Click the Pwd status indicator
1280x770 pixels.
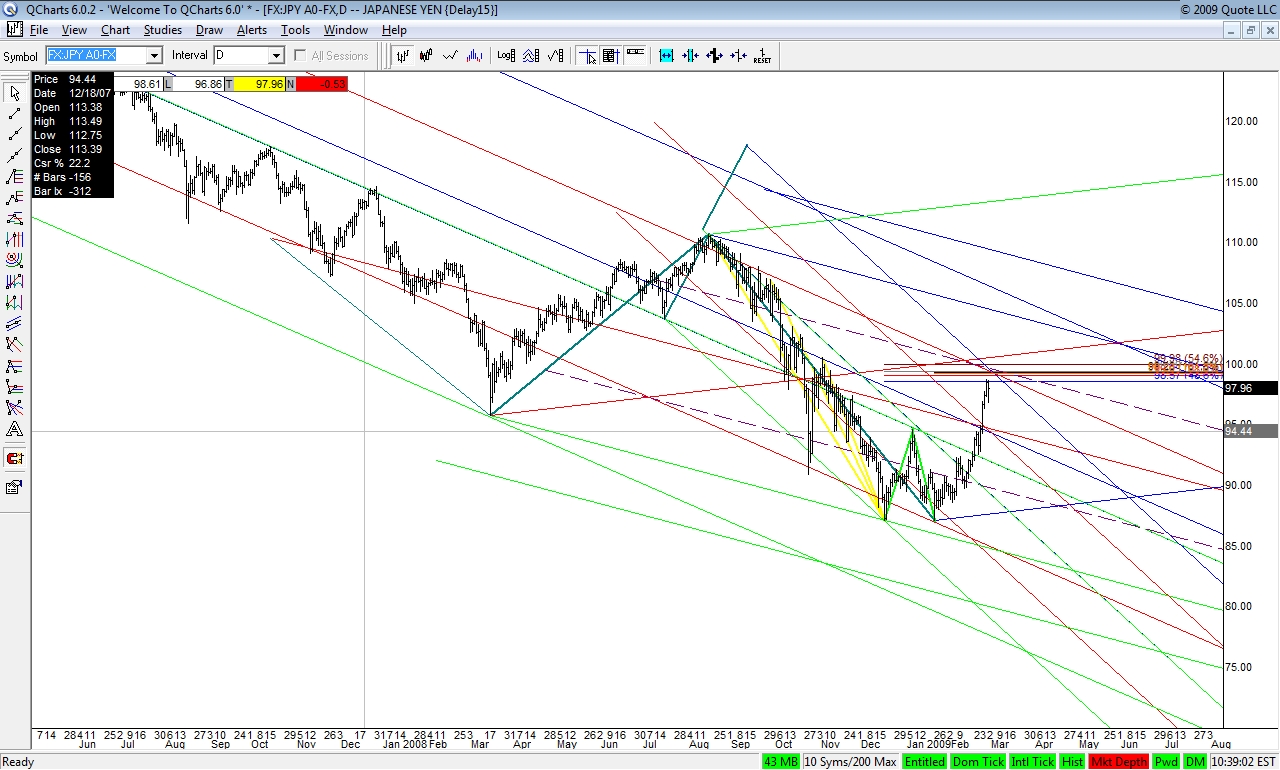[1166, 762]
